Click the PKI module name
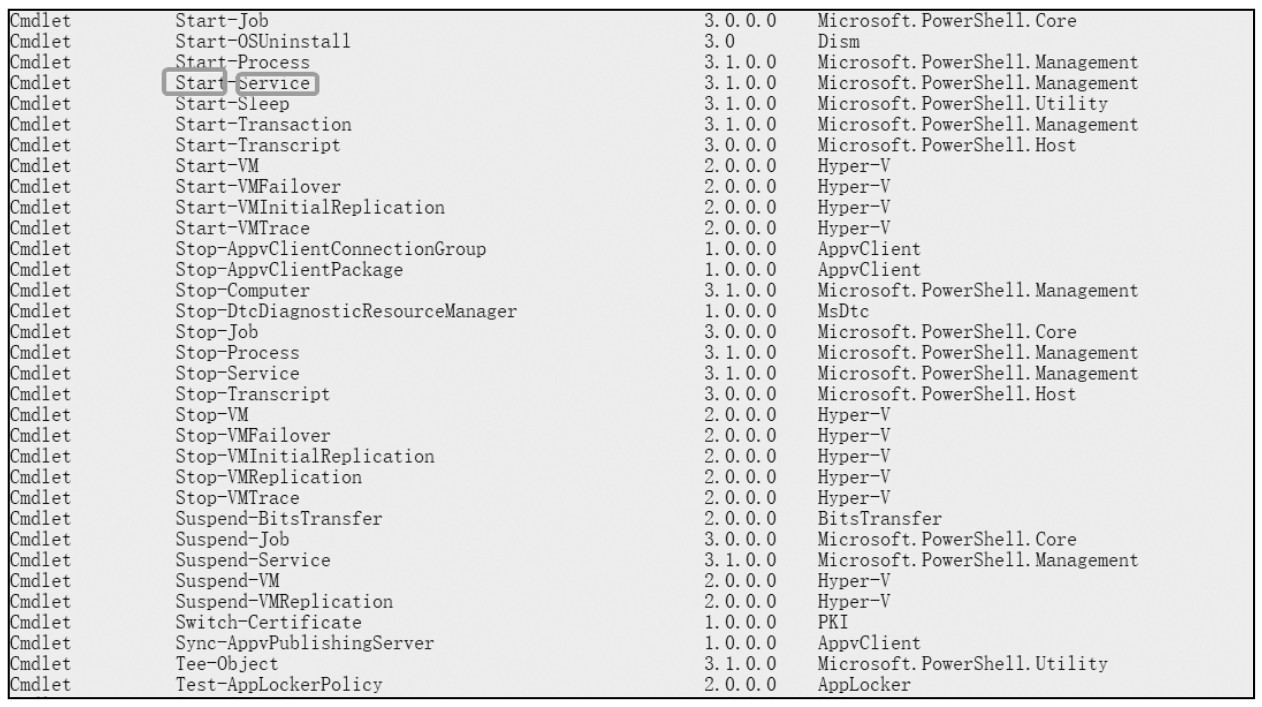 [832, 623]
